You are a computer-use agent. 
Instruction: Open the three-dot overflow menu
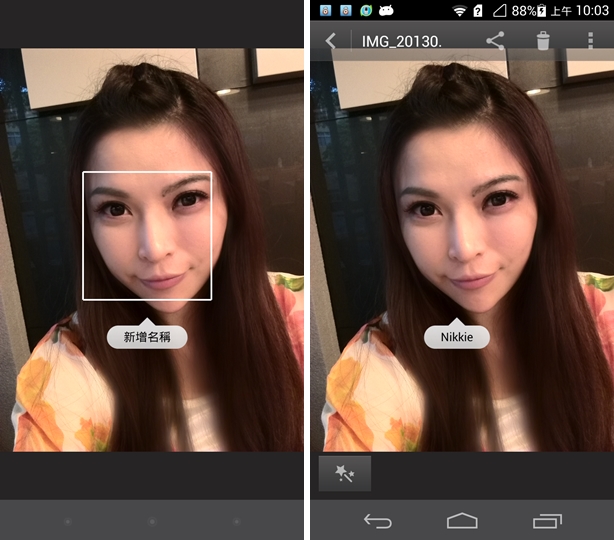pyautogui.click(x=591, y=41)
